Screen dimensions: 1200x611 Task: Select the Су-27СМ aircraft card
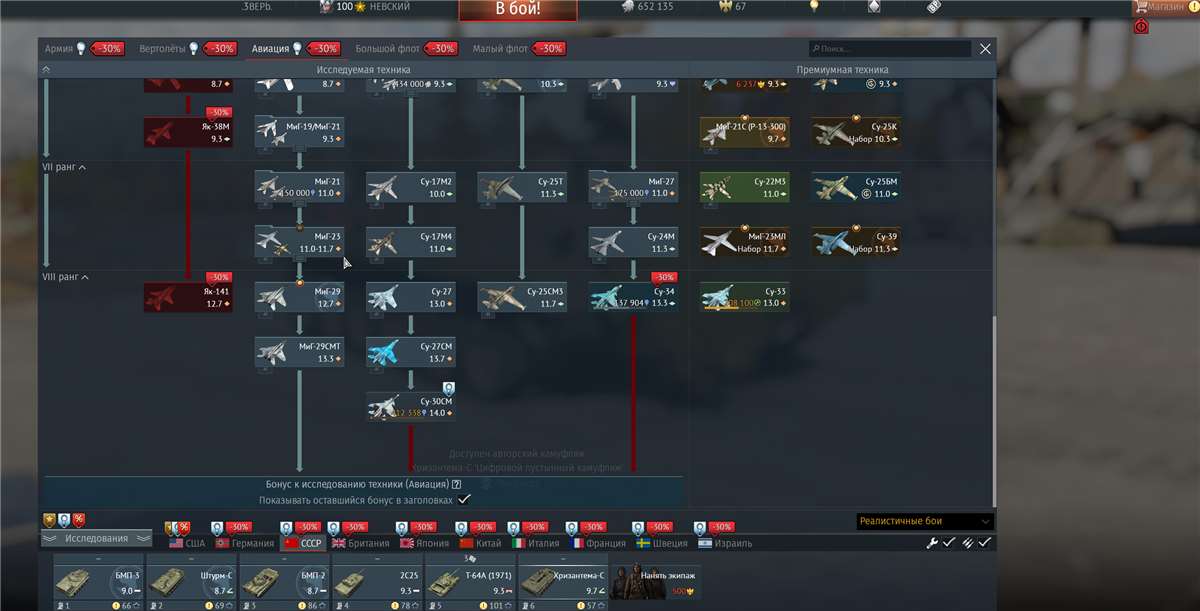click(x=411, y=352)
